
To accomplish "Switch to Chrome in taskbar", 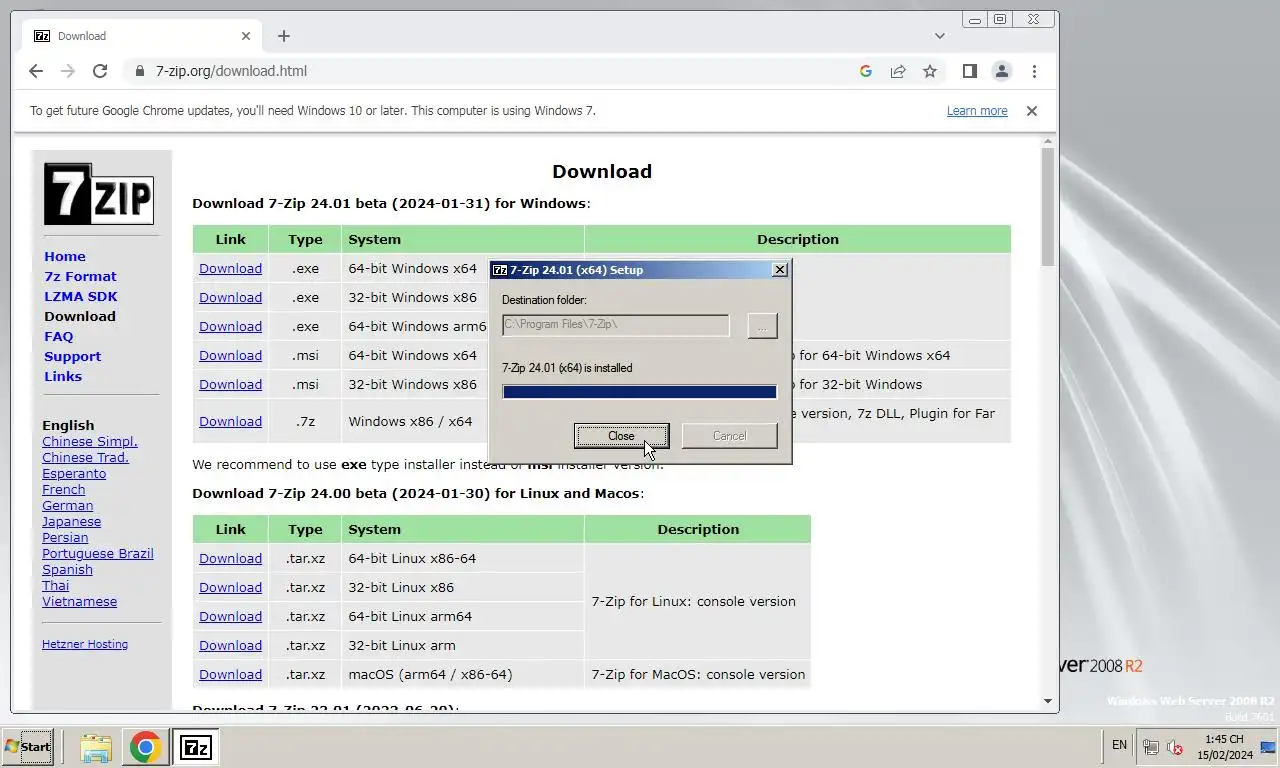I will coord(146,748).
